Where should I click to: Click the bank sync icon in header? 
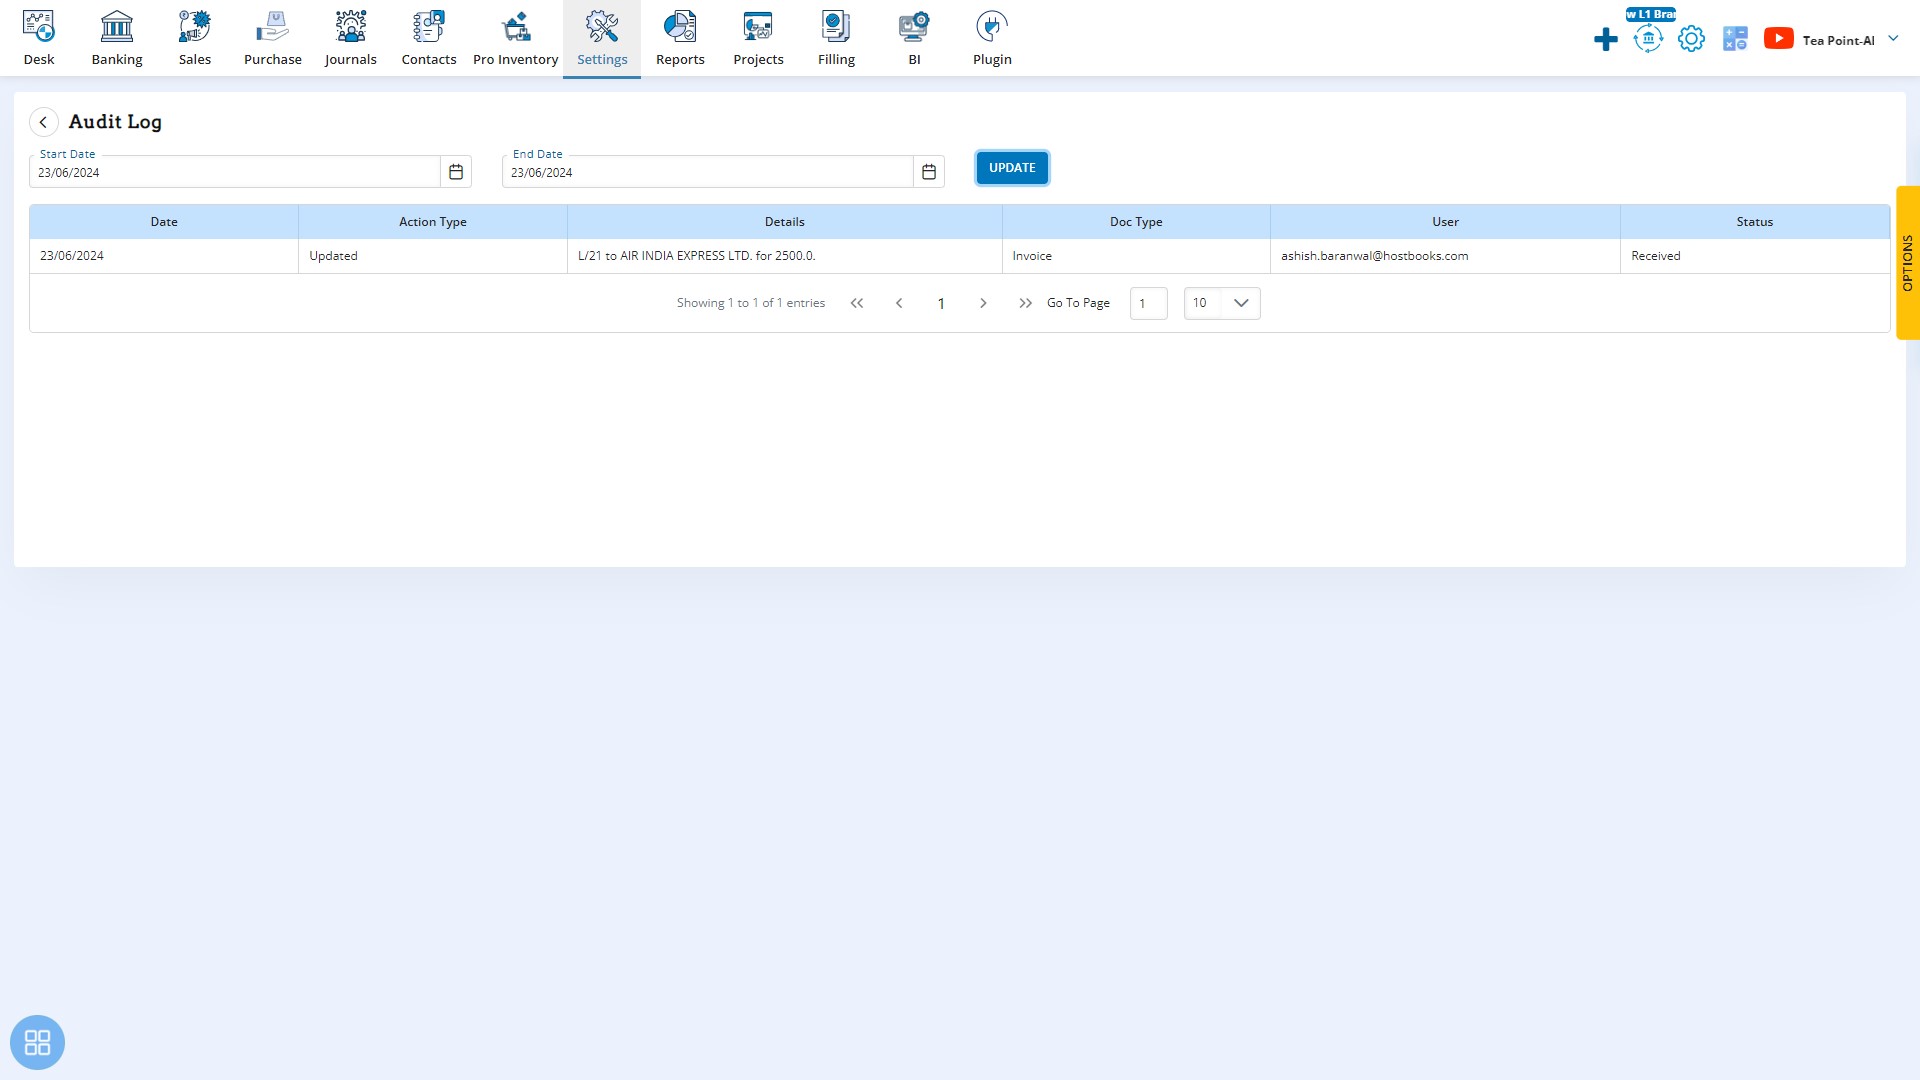coord(1648,39)
